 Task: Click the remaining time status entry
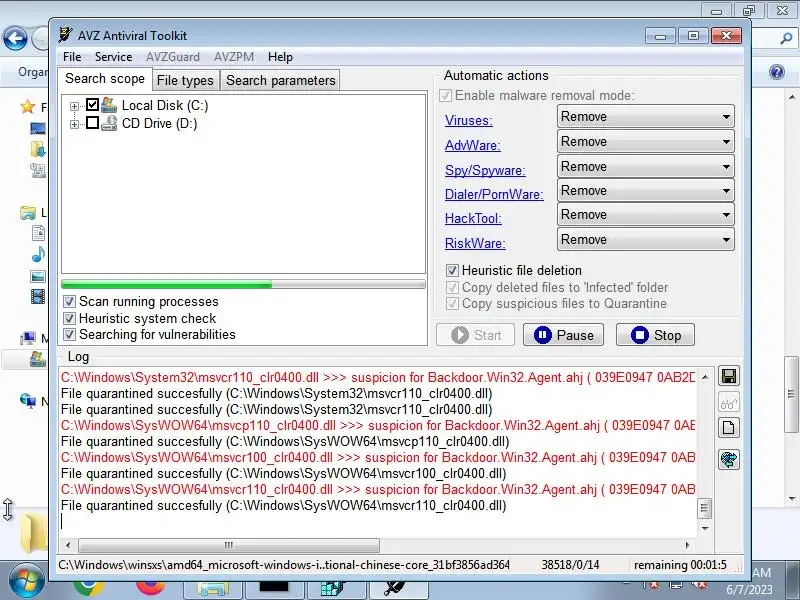pyautogui.click(x=680, y=565)
